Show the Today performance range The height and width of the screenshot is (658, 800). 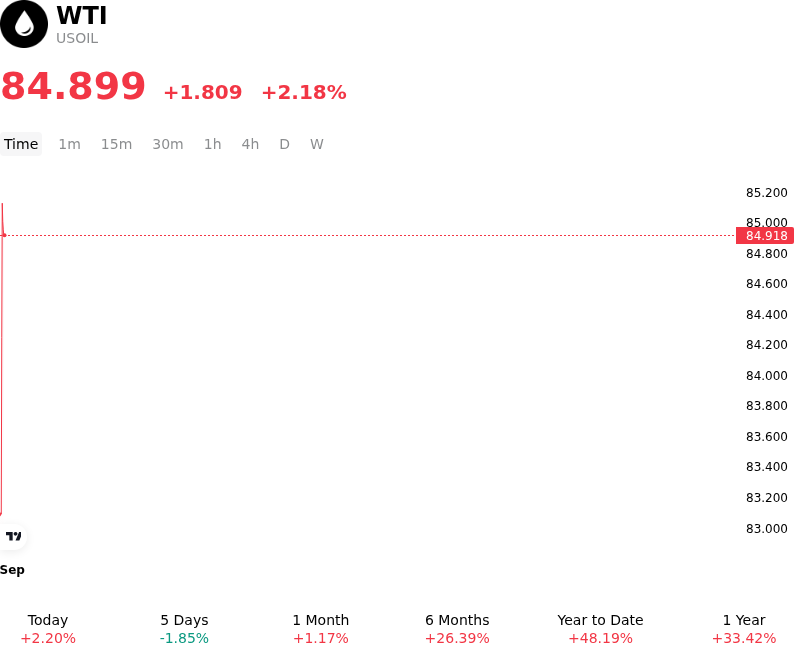click(x=48, y=629)
